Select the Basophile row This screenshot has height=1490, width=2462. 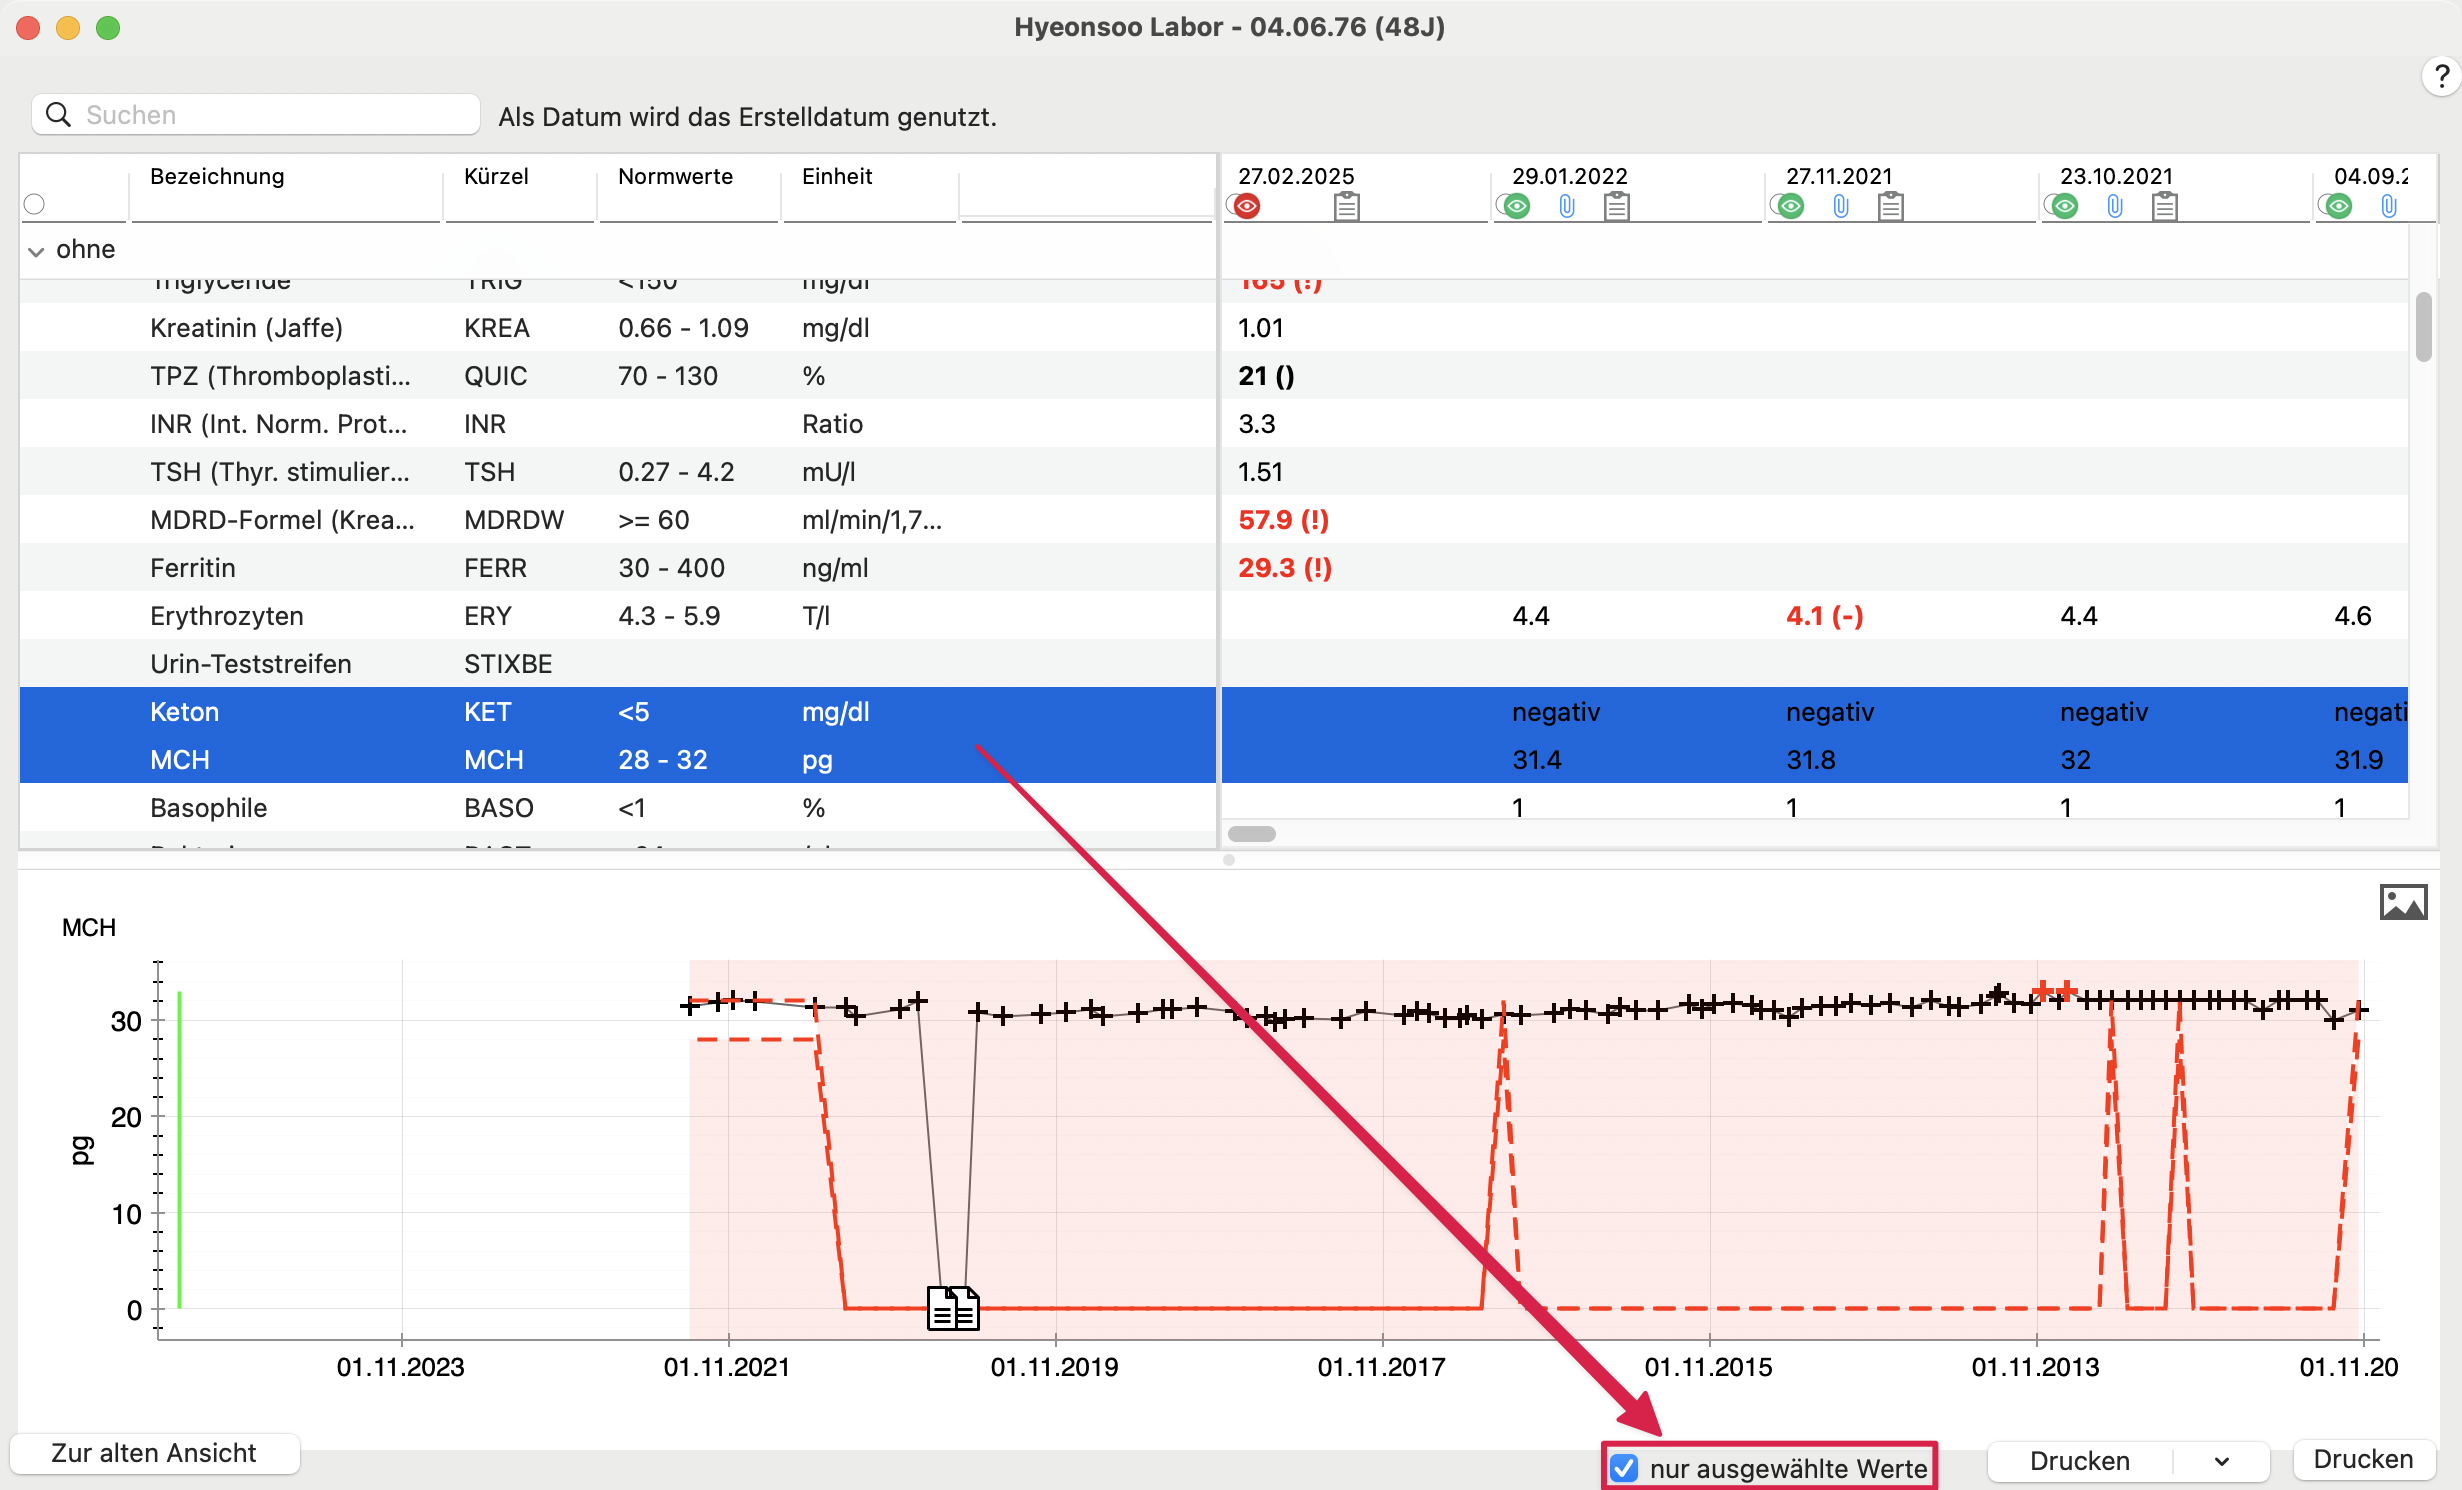click(x=617, y=808)
